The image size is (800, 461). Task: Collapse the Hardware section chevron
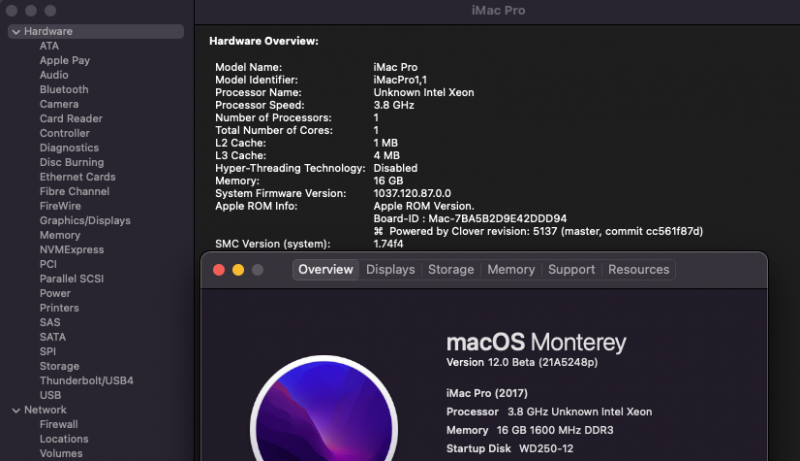[16, 32]
